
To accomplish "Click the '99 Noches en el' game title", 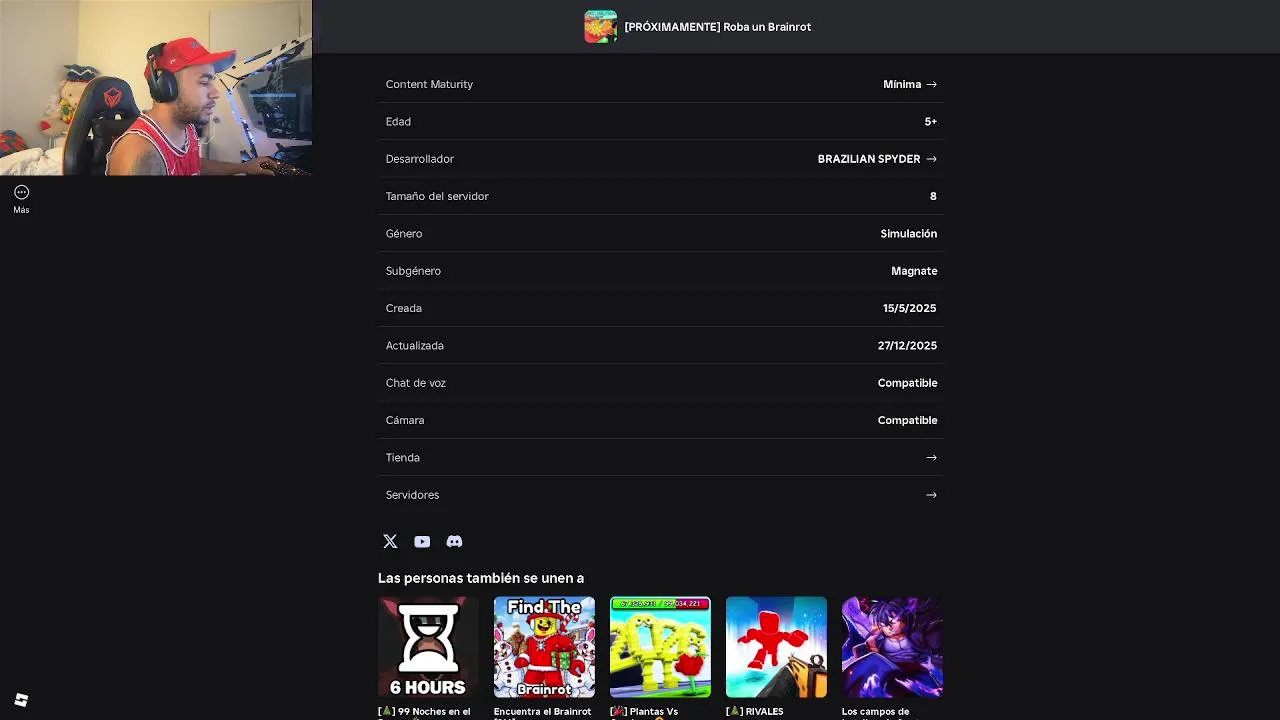I will click(x=424, y=712).
